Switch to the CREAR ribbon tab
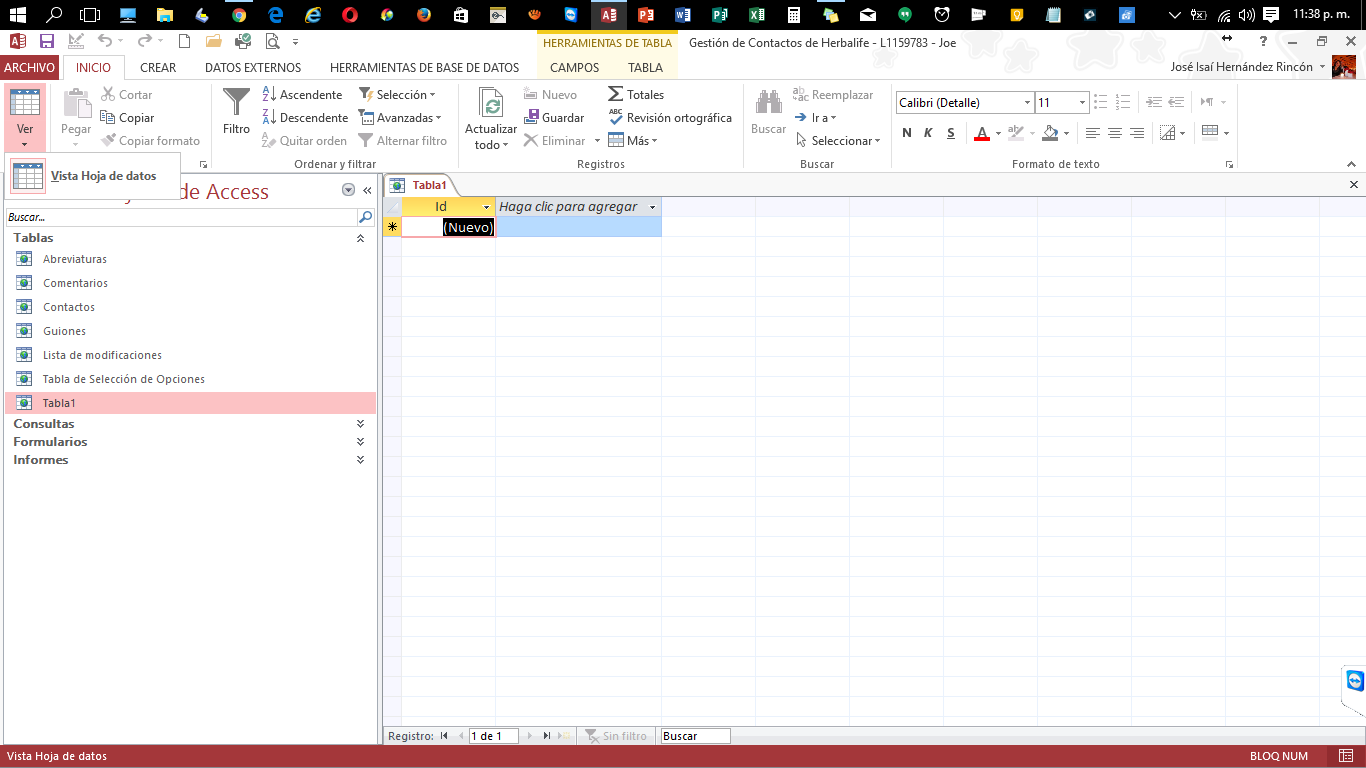1366x768 pixels. click(x=158, y=68)
